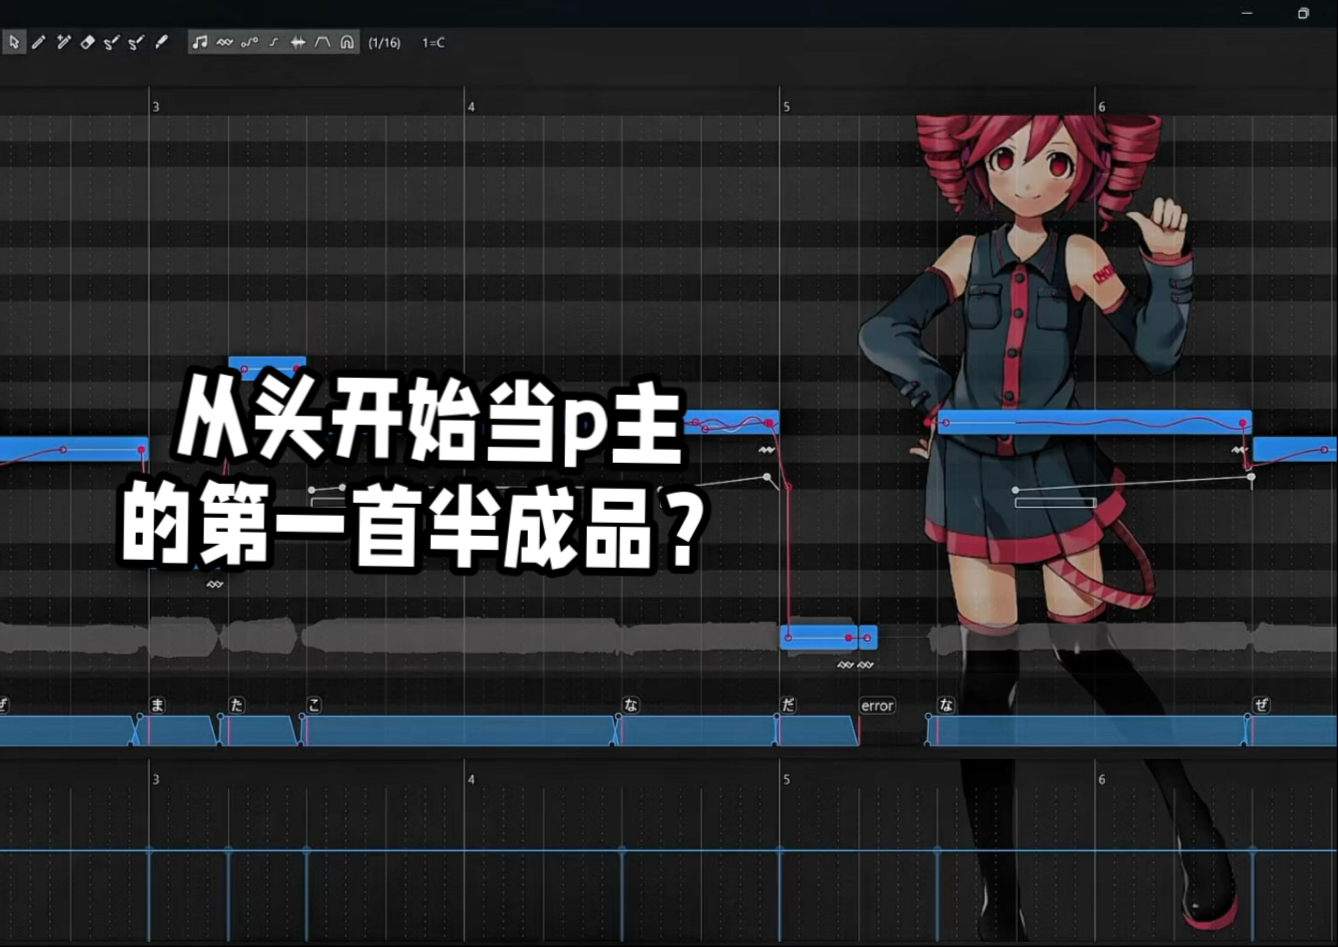Viewport: 1338px width, 947px height.
Task: Click bar 5 marker in piano roll ruler
Action: tap(786, 107)
